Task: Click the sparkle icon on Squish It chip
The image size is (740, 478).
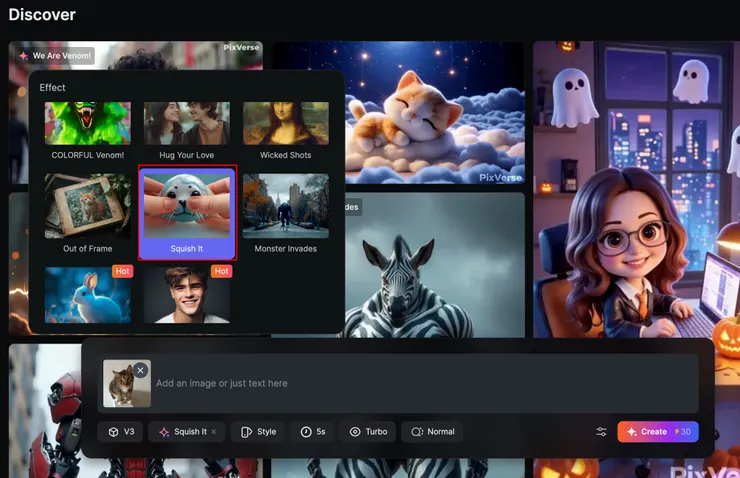Action: [164, 432]
